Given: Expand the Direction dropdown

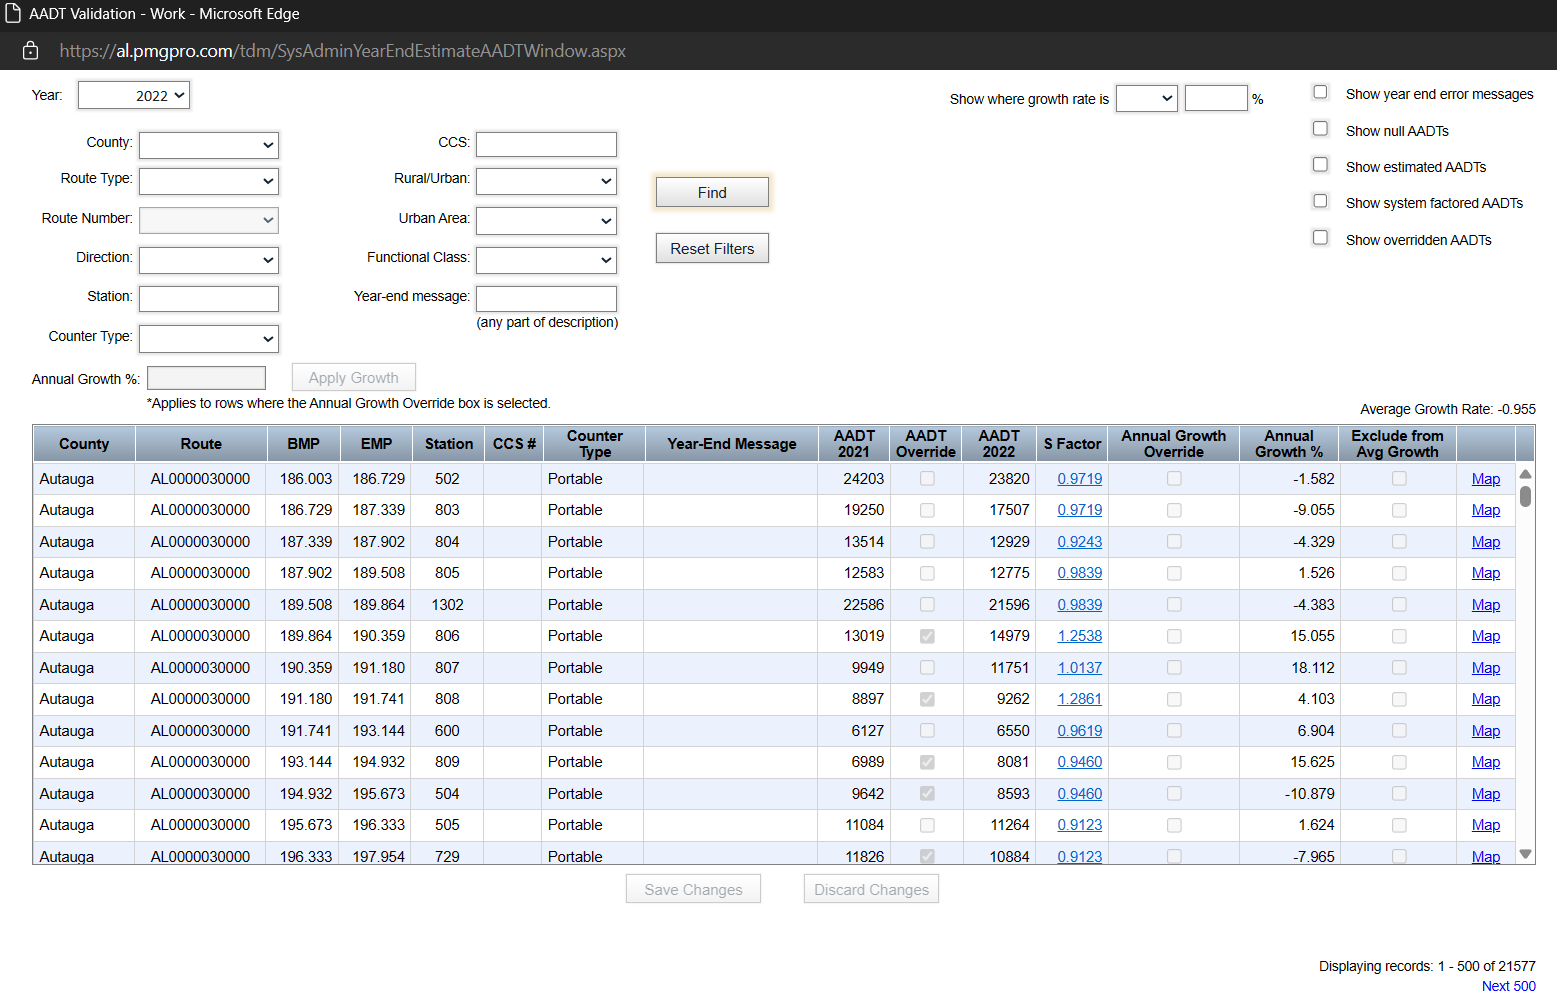Looking at the screenshot, I should (208, 259).
